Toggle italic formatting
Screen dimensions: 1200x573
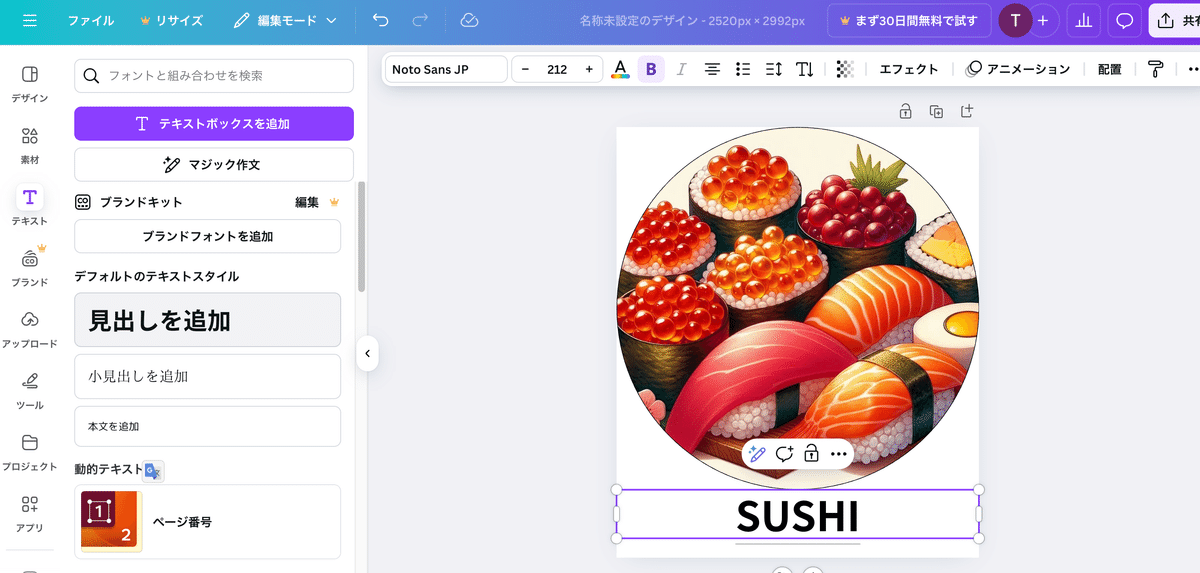pos(682,69)
